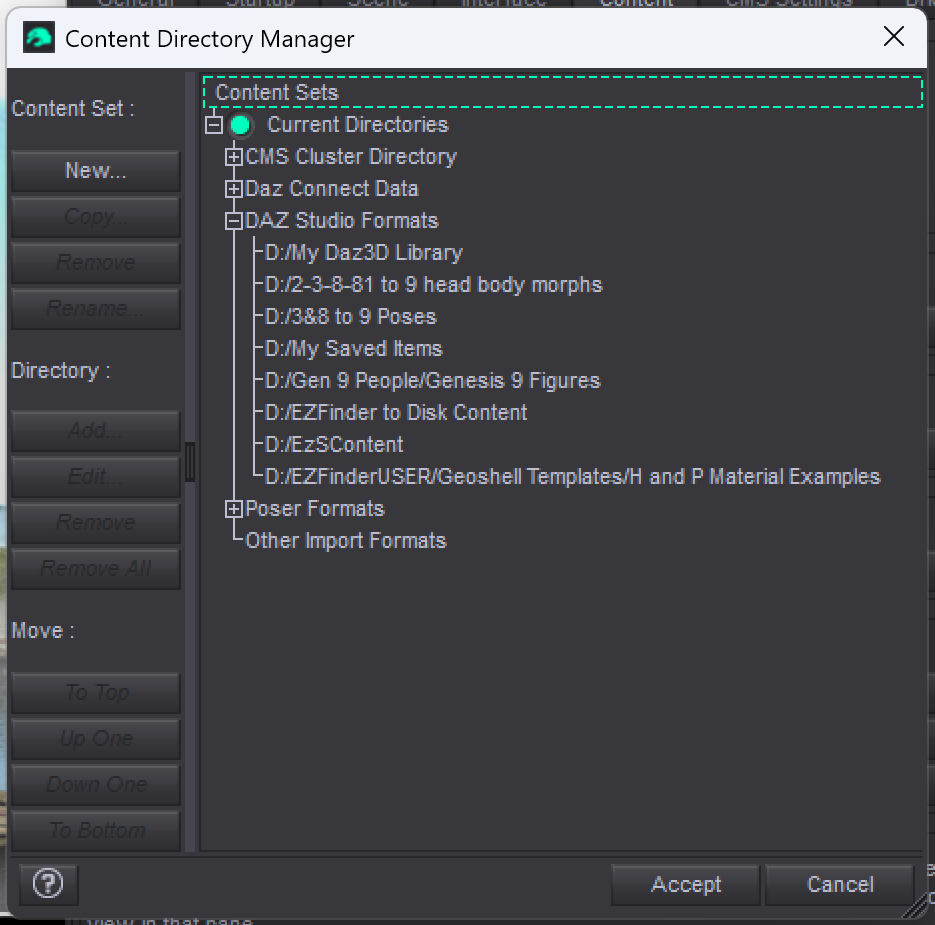Viewport: 935px width, 925px height.
Task: Click the Rename... button
Action: pos(96,308)
